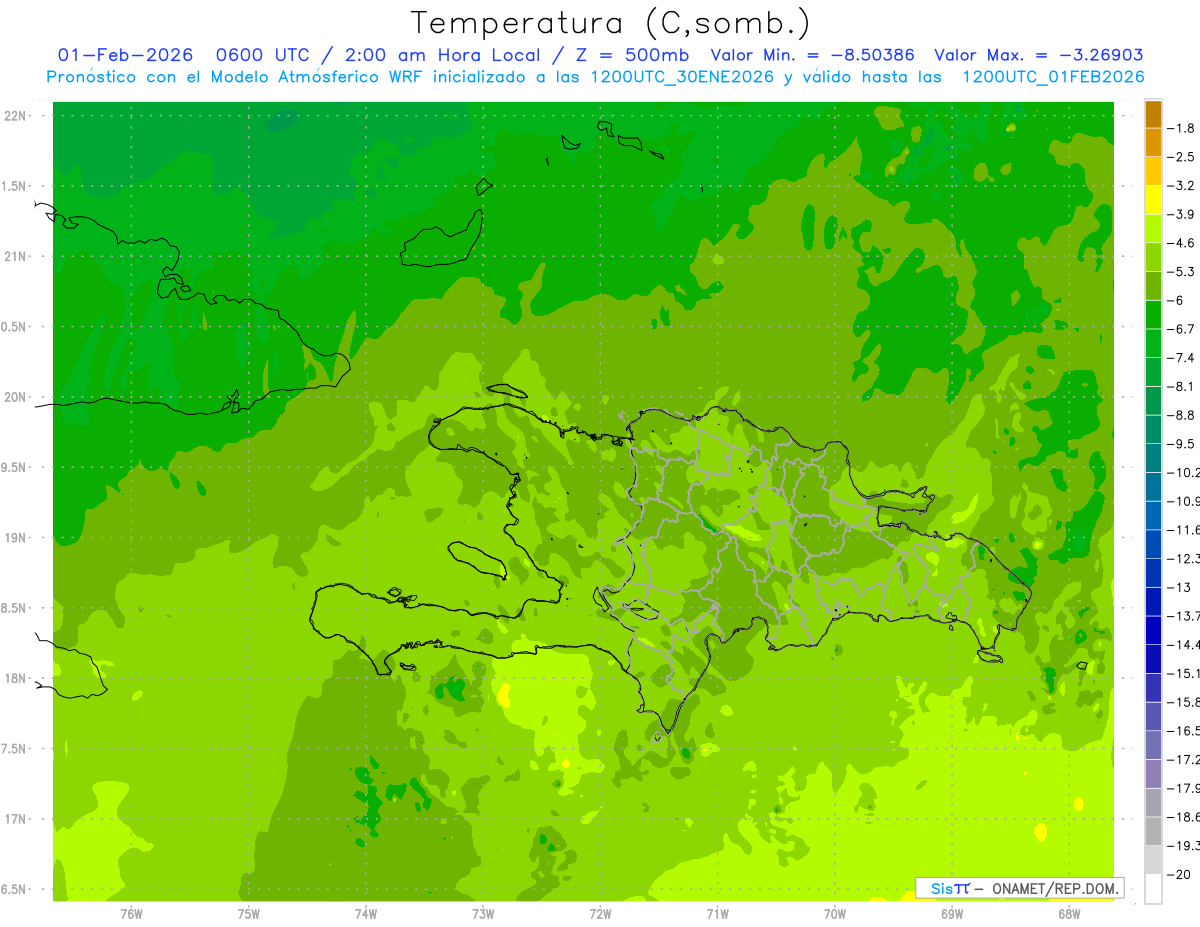This screenshot has height=927, width=1200.
Task: Click the 'ONAMET/REP.DOM.' credit label
Action: (1054, 888)
